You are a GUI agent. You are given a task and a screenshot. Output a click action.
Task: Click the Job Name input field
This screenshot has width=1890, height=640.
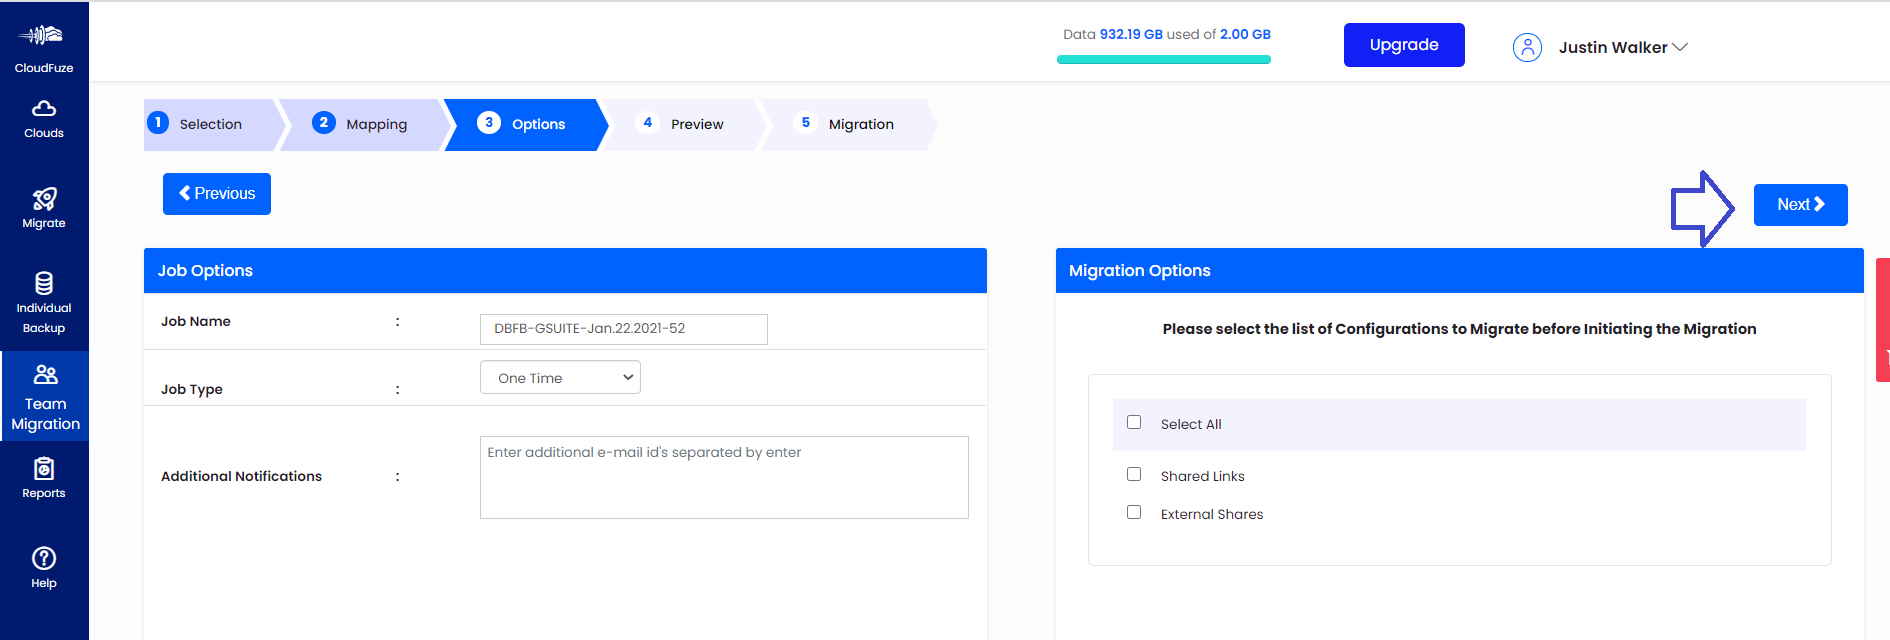(624, 329)
